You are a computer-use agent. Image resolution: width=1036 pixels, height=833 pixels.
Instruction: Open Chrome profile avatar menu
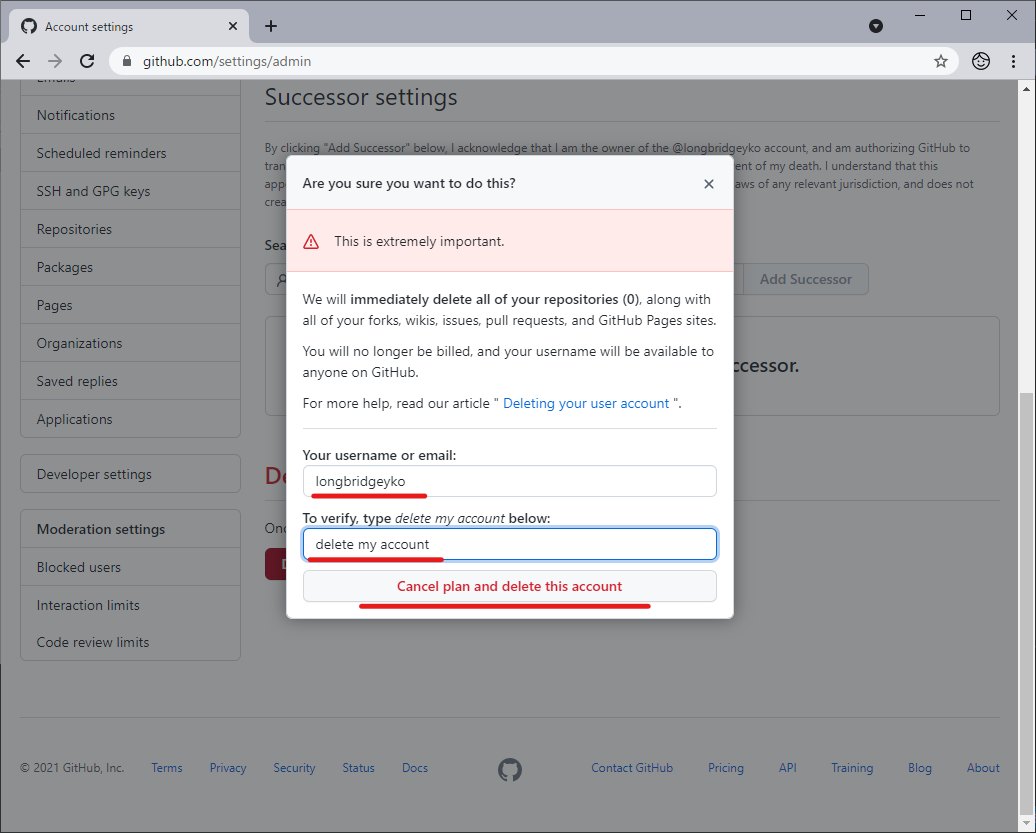(x=980, y=61)
